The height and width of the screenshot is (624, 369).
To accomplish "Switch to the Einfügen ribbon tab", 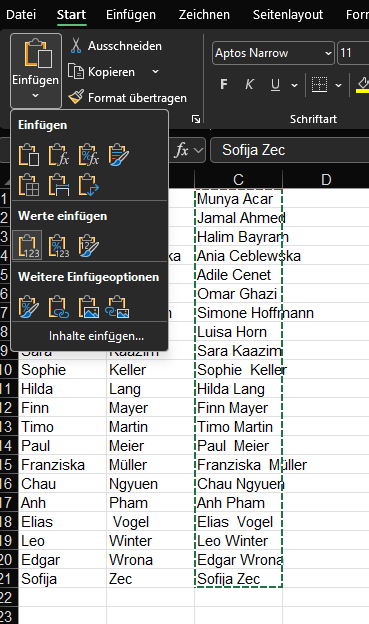I will coord(131,15).
